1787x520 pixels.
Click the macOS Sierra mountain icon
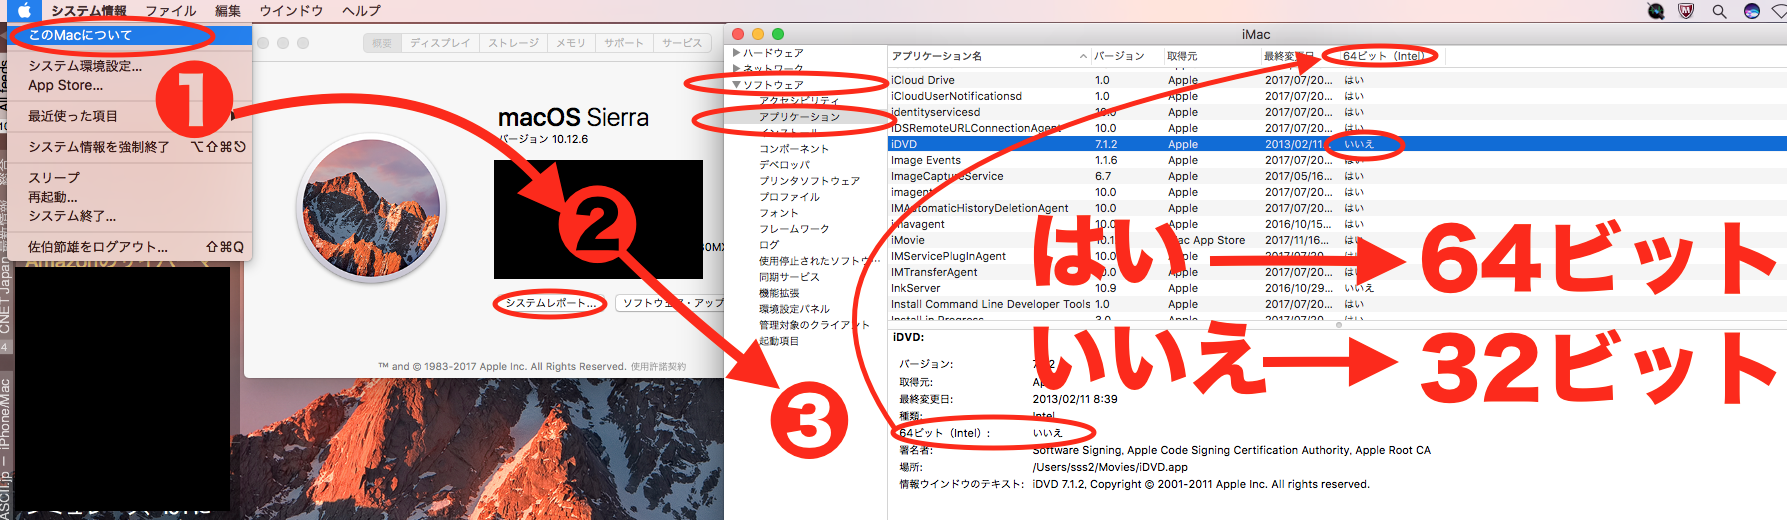point(371,208)
